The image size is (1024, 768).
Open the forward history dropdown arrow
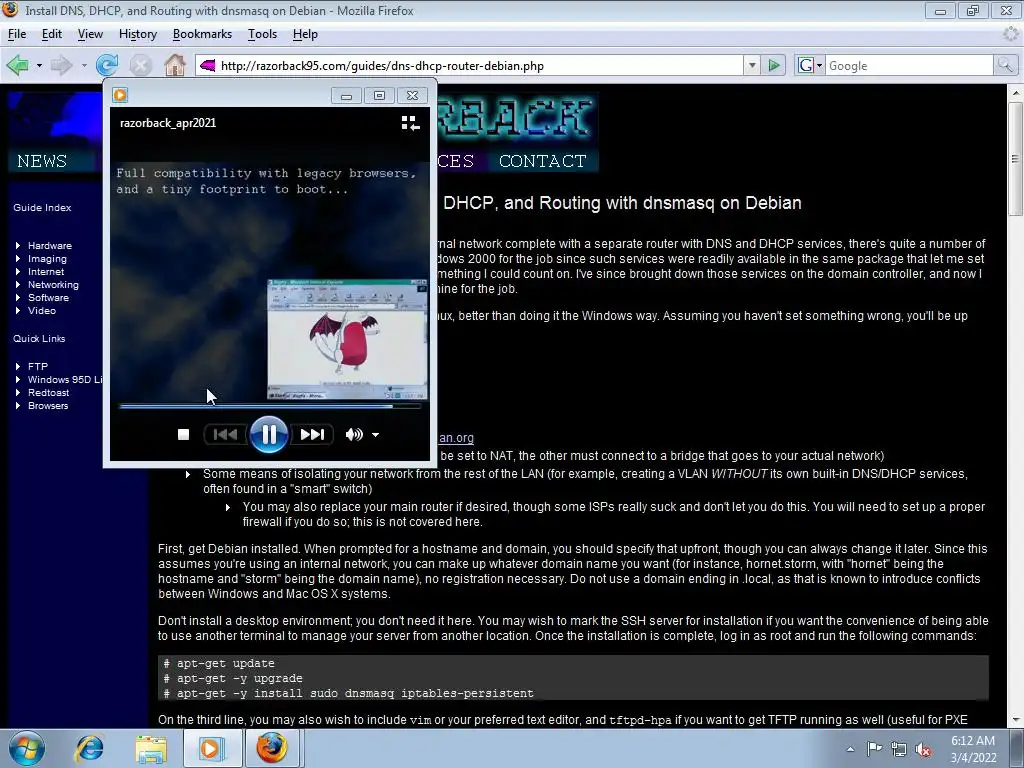[x=84, y=65]
